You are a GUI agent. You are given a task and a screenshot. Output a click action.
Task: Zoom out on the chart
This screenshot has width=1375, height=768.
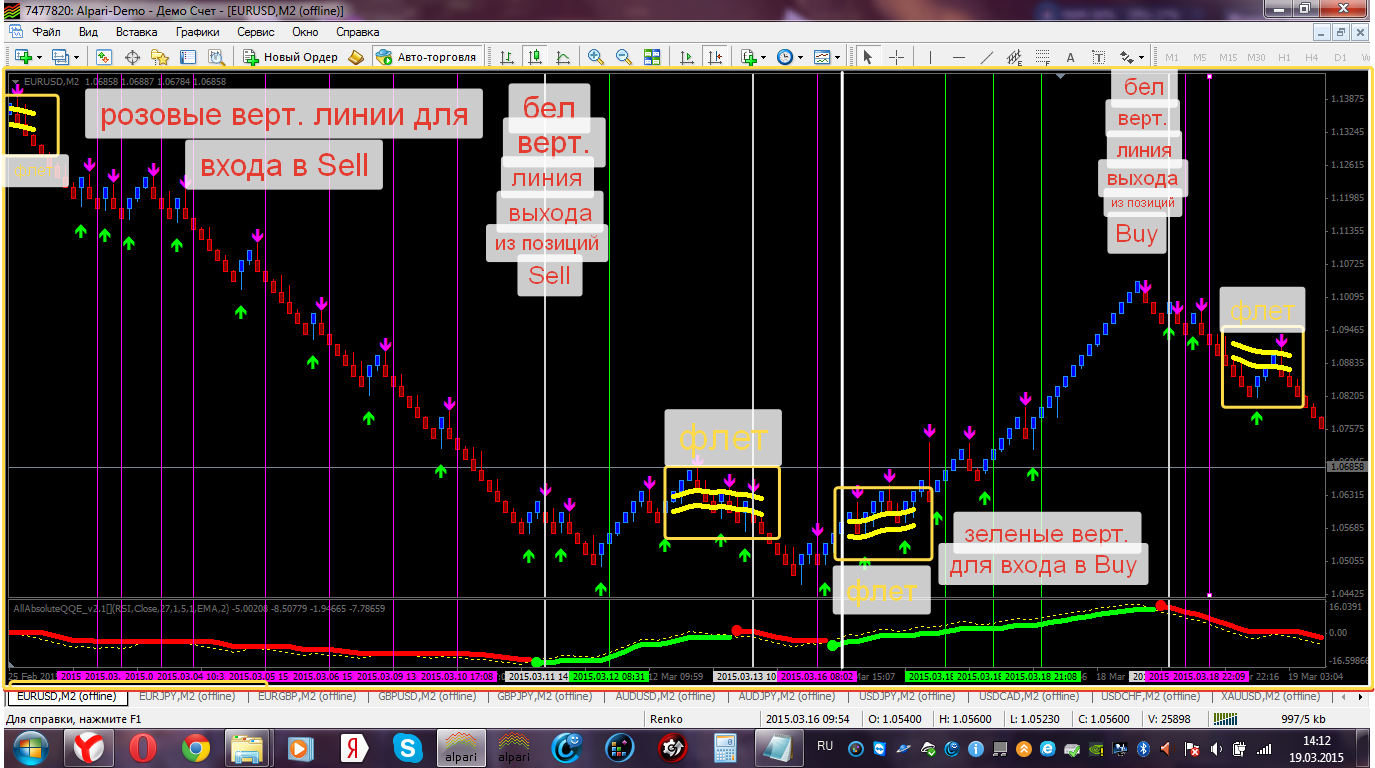click(x=624, y=57)
